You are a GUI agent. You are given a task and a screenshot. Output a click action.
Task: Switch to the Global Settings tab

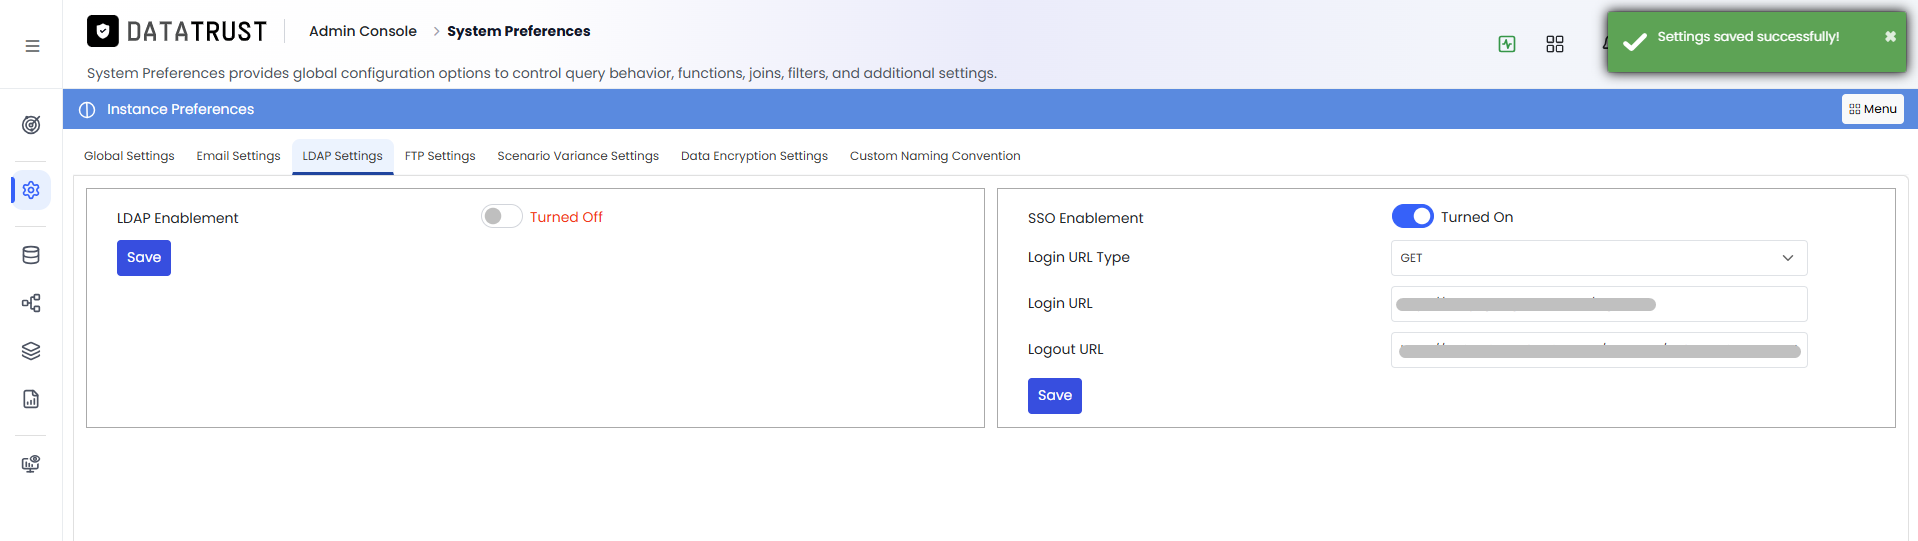pyautogui.click(x=129, y=156)
